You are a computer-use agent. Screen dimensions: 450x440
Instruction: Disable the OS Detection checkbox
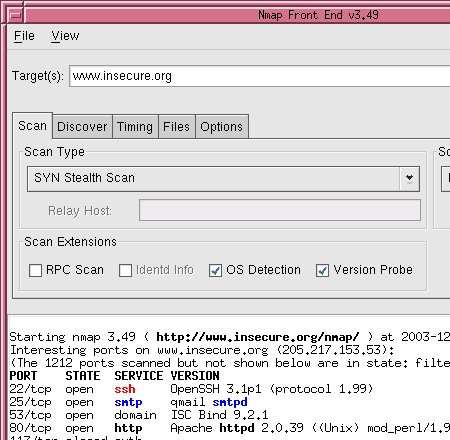point(215,270)
